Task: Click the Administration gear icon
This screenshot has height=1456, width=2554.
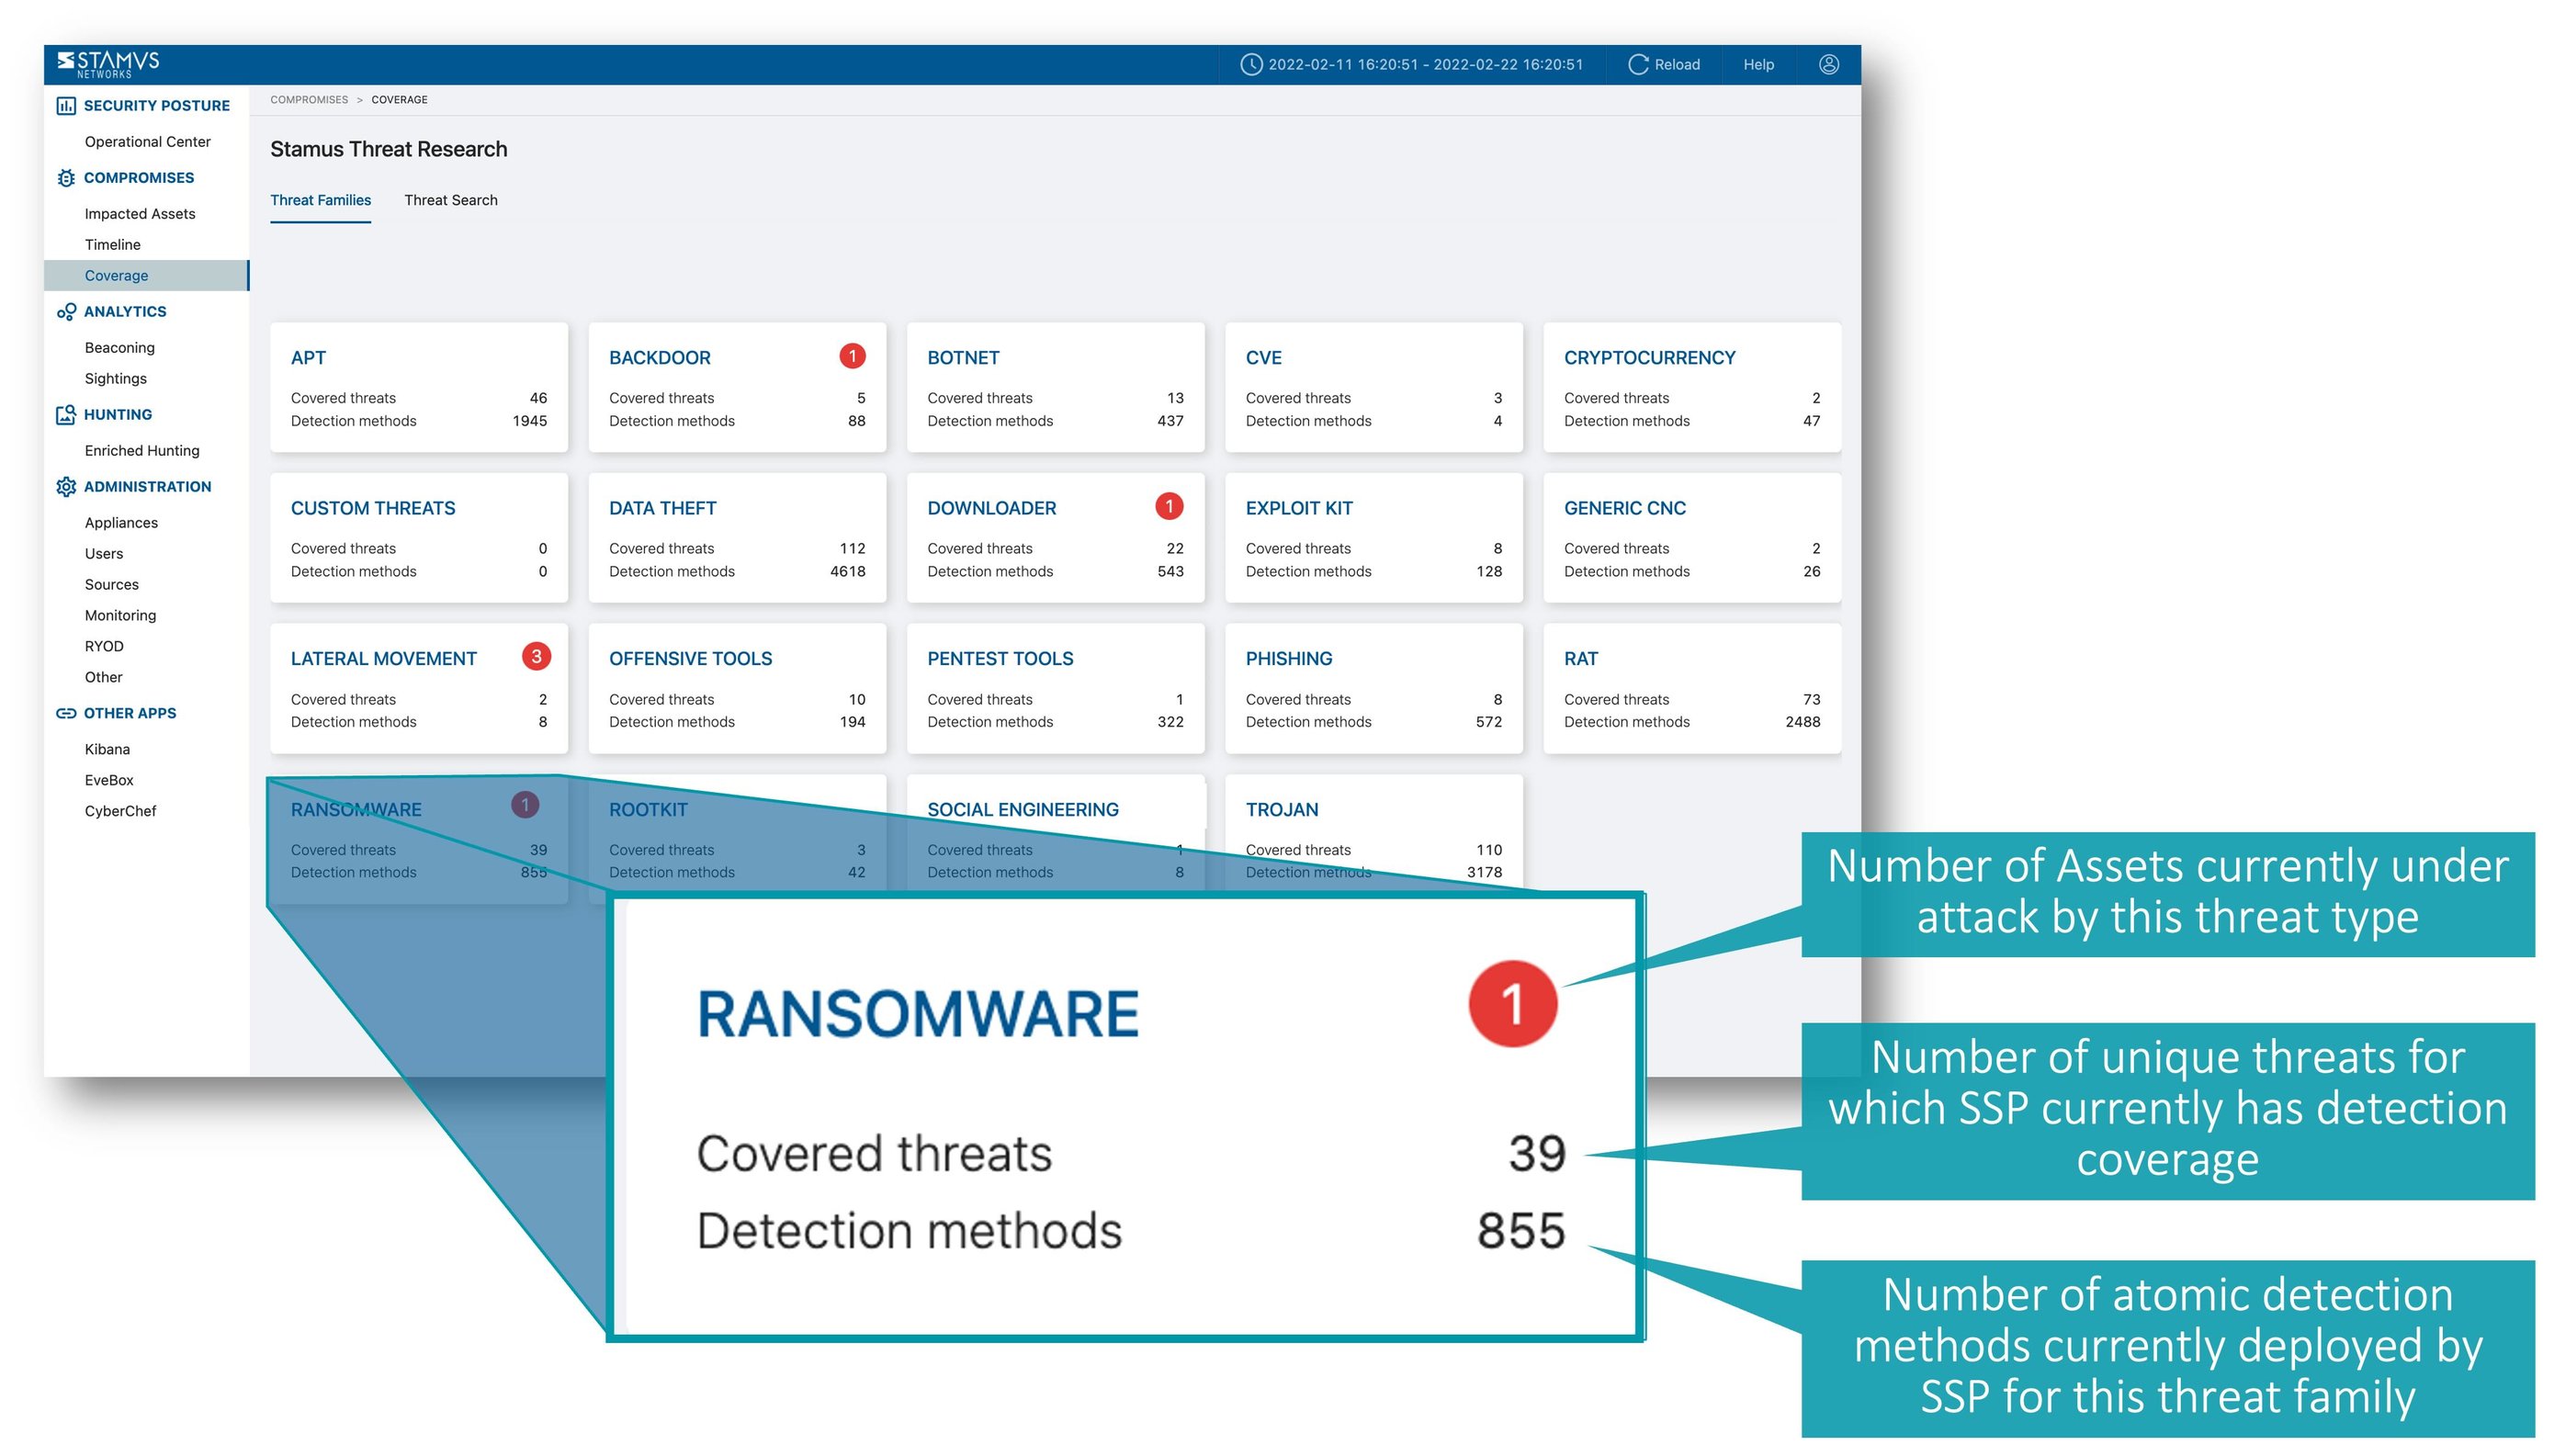Action: pos(66,486)
